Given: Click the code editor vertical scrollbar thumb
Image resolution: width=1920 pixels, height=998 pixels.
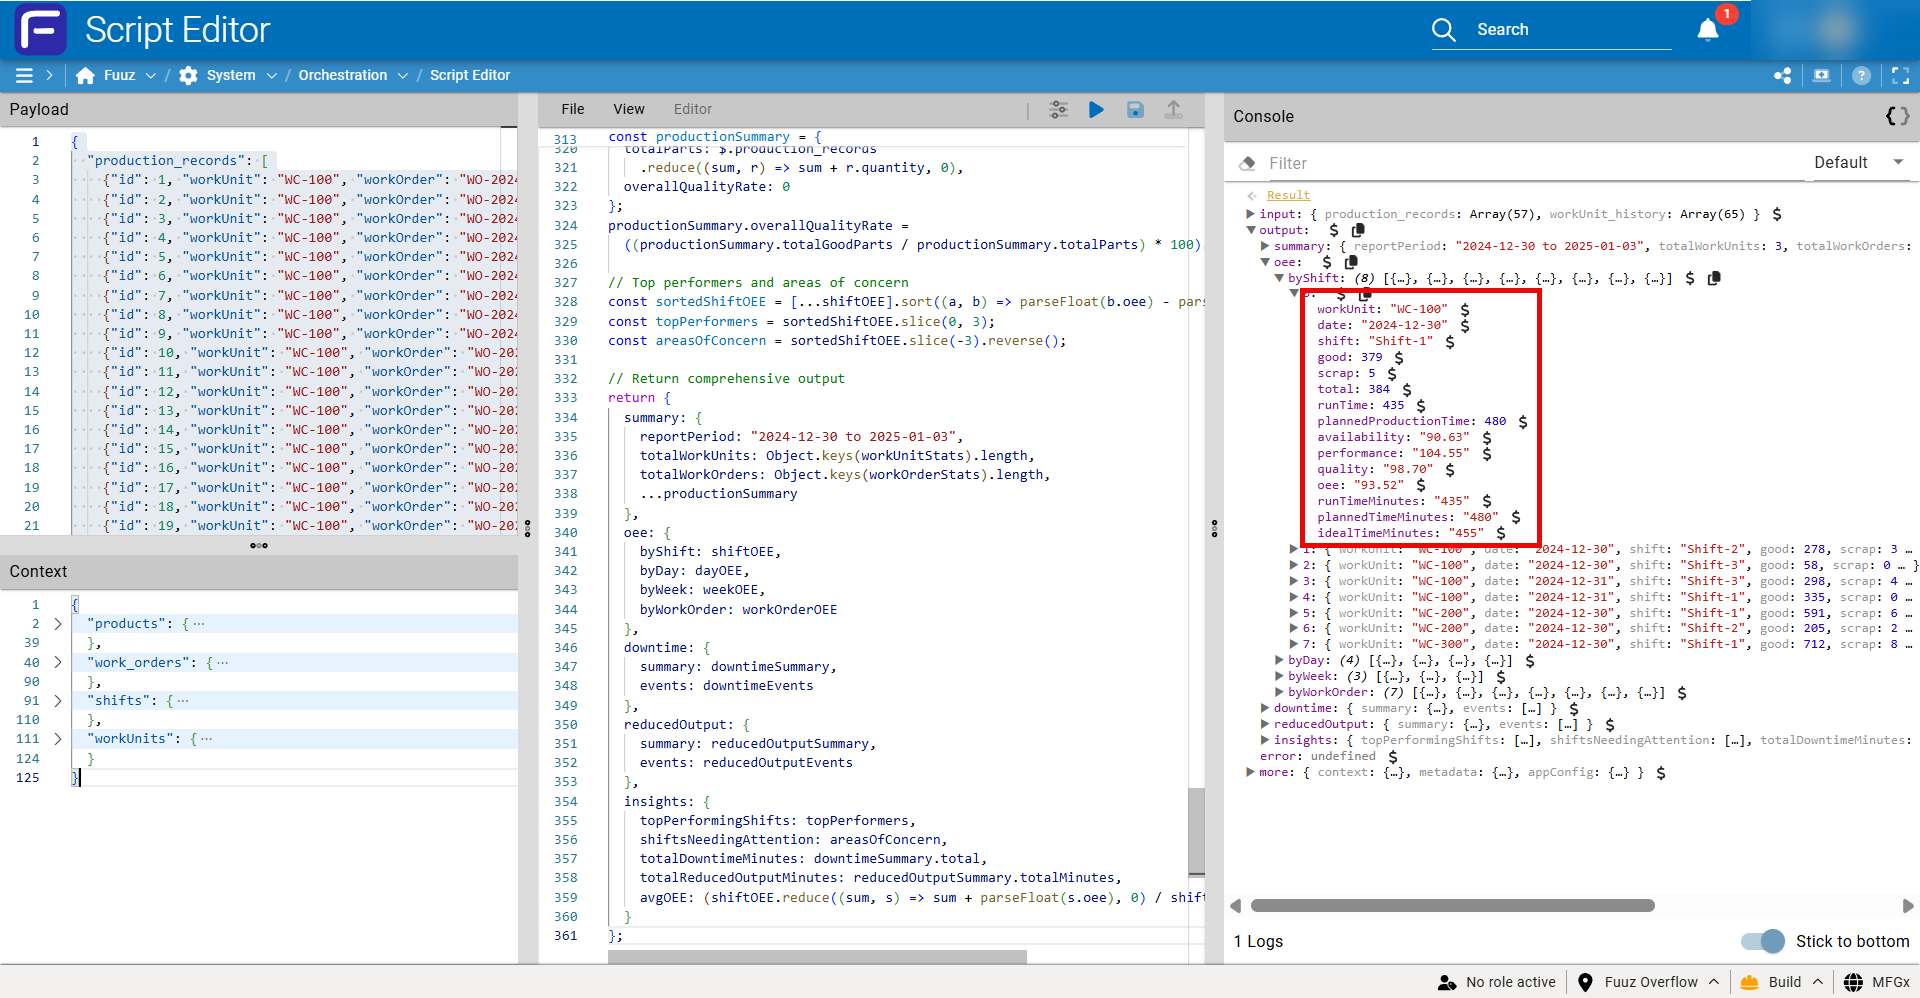Looking at the screenshot, I should (x=1196, y=832).
